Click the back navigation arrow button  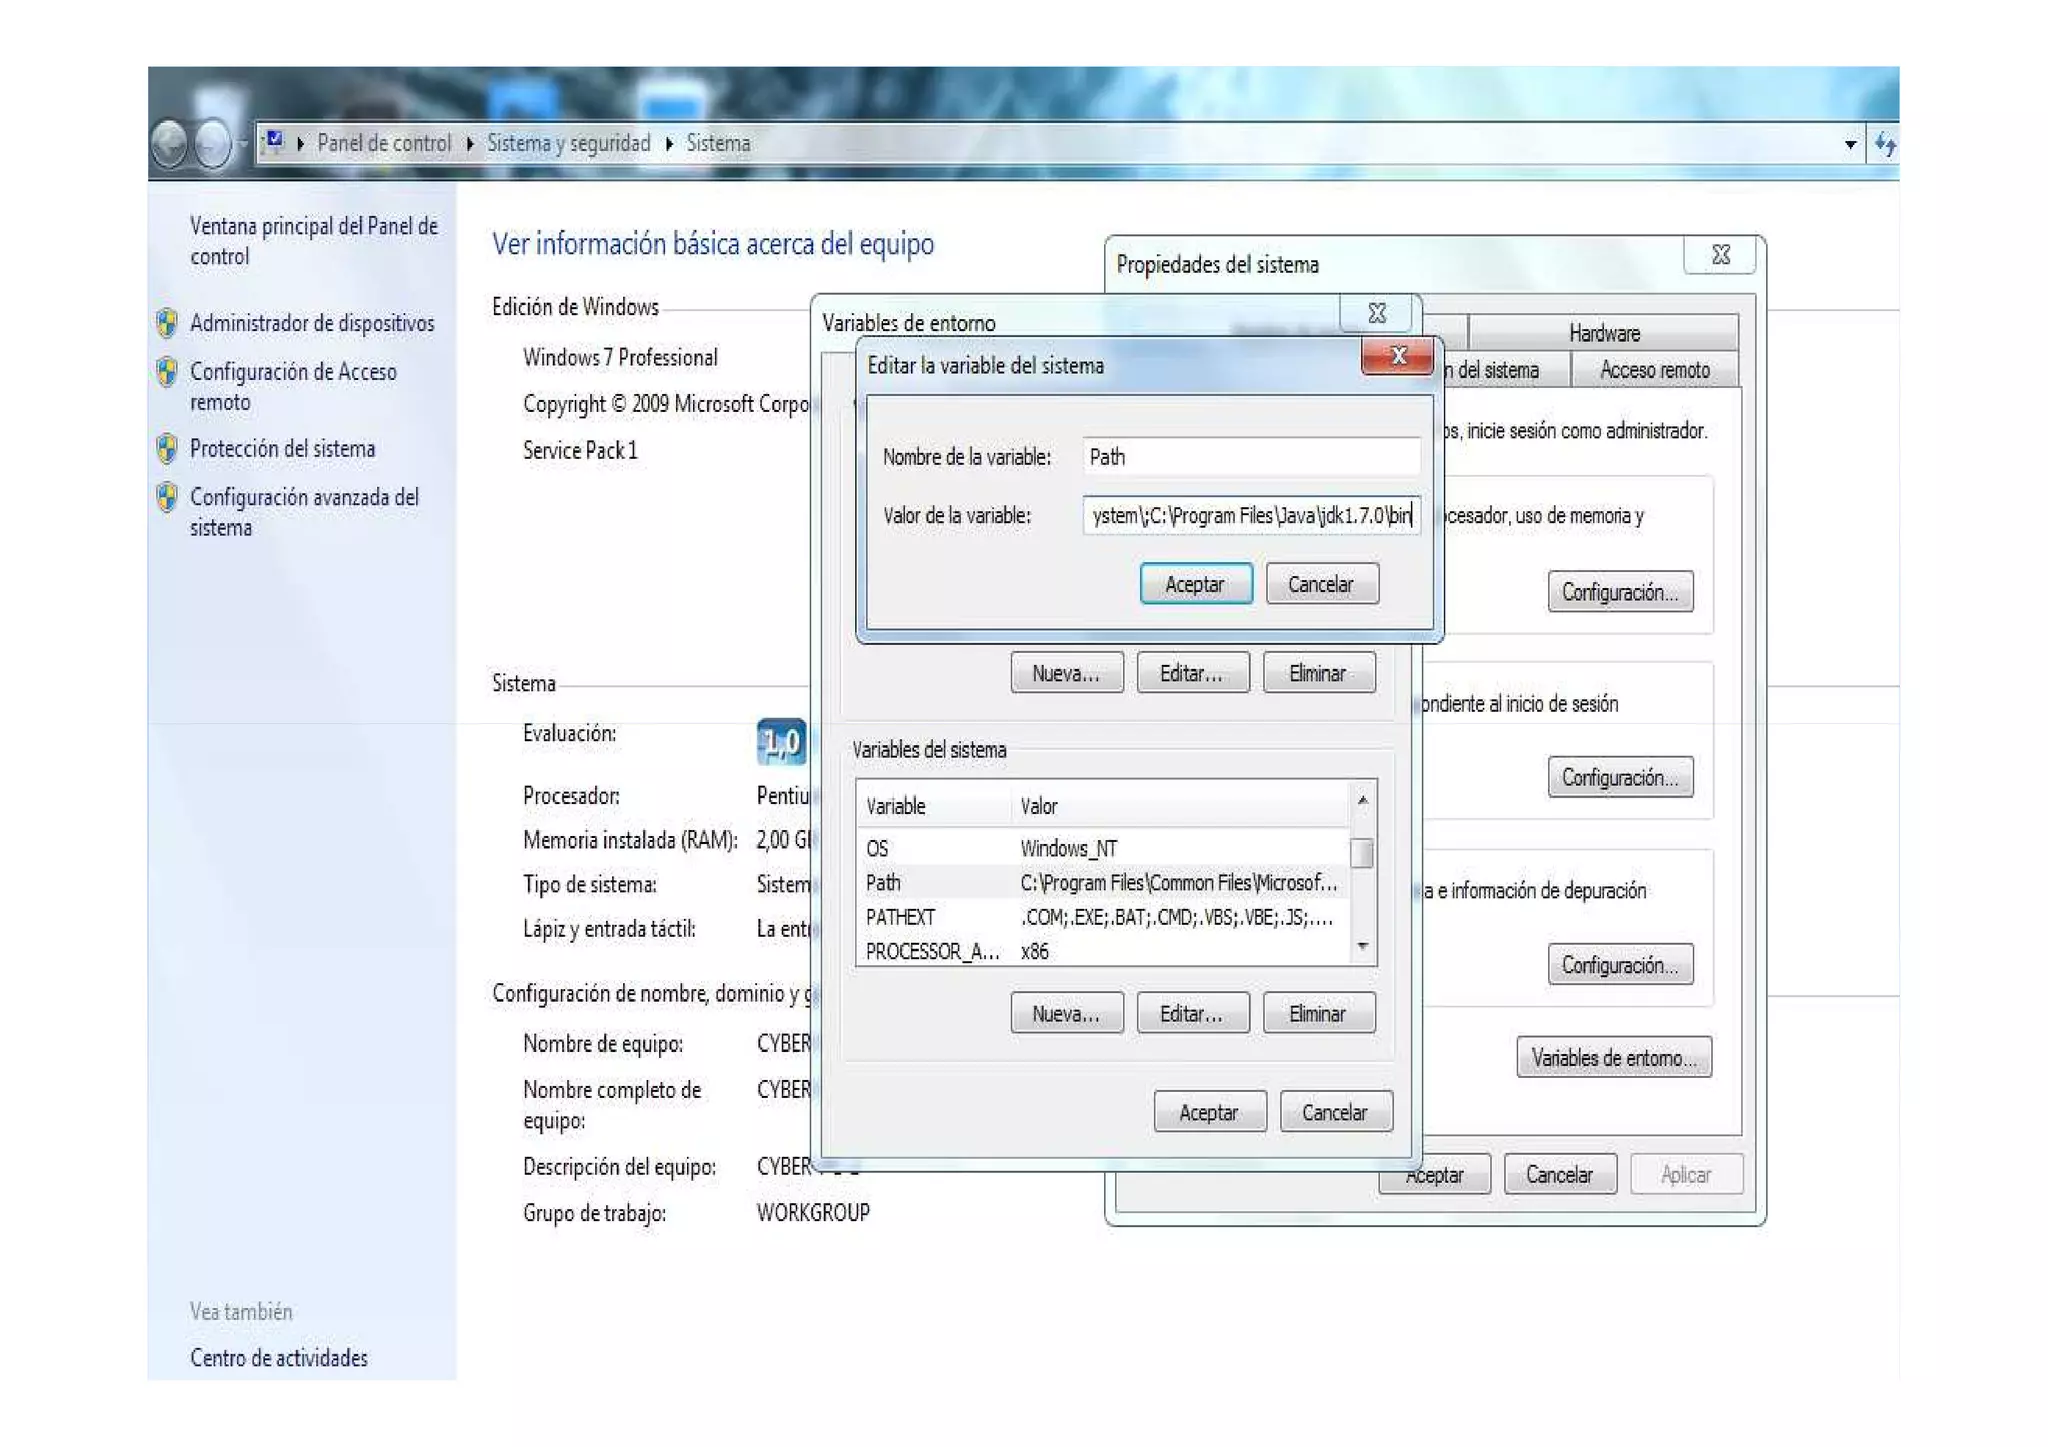tap(170, 144)
